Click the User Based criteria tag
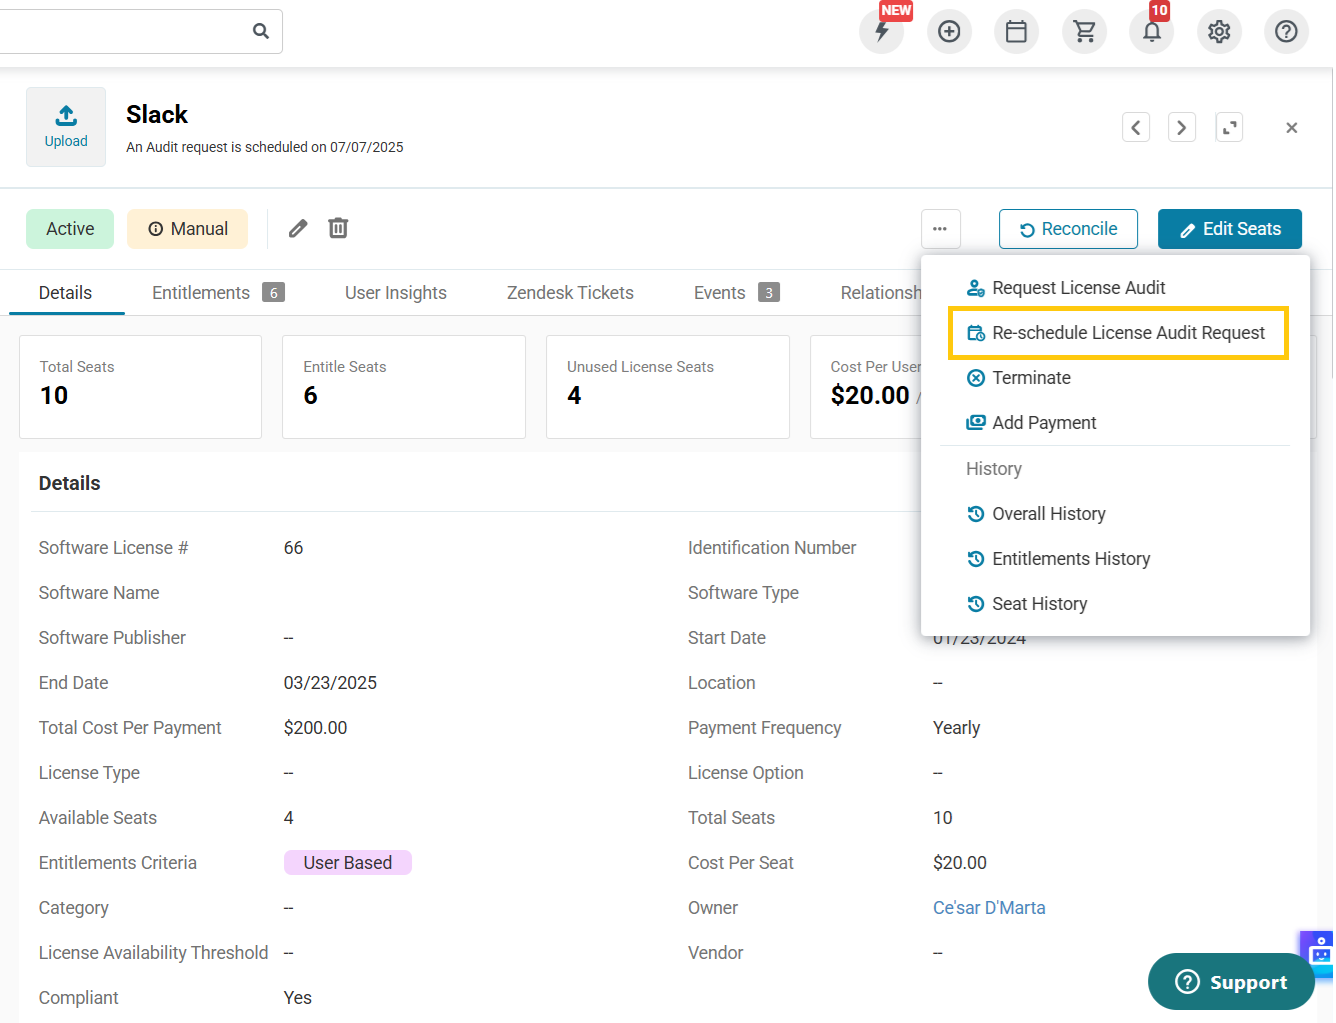Viewport: 1336px width, 1023px height. pos(348,863)
